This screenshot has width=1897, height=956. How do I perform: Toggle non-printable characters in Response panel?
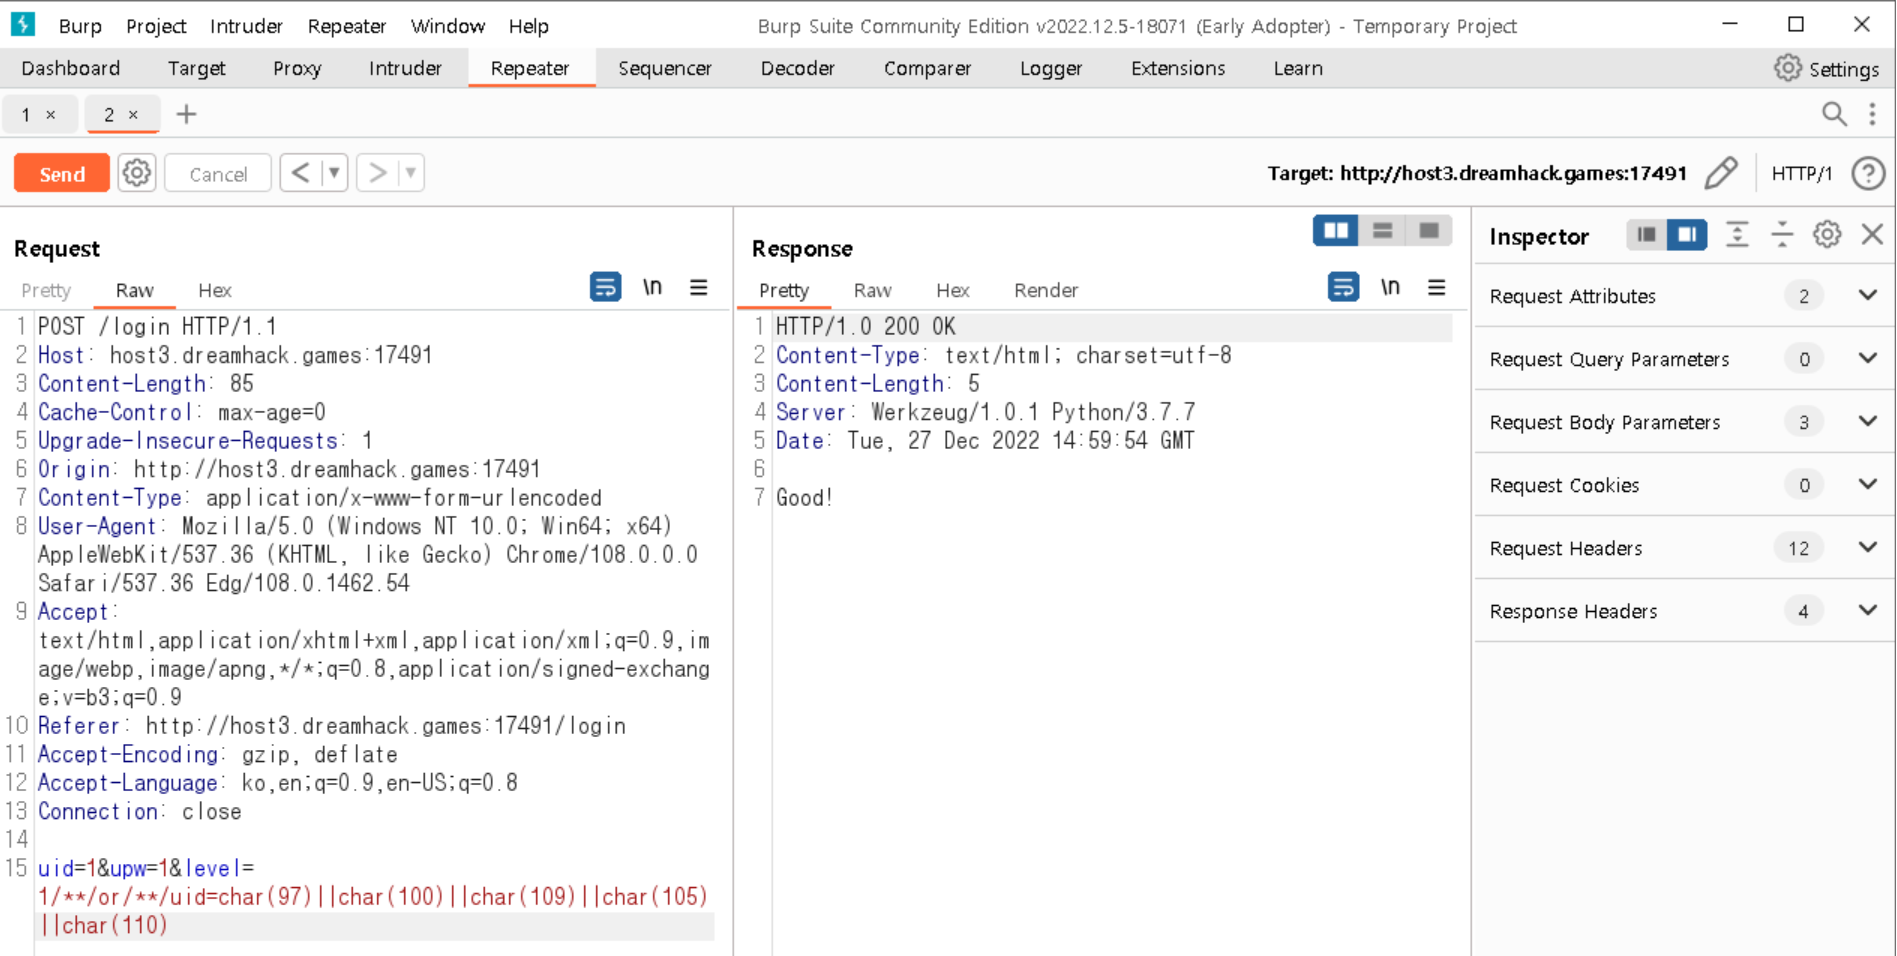1390,287
